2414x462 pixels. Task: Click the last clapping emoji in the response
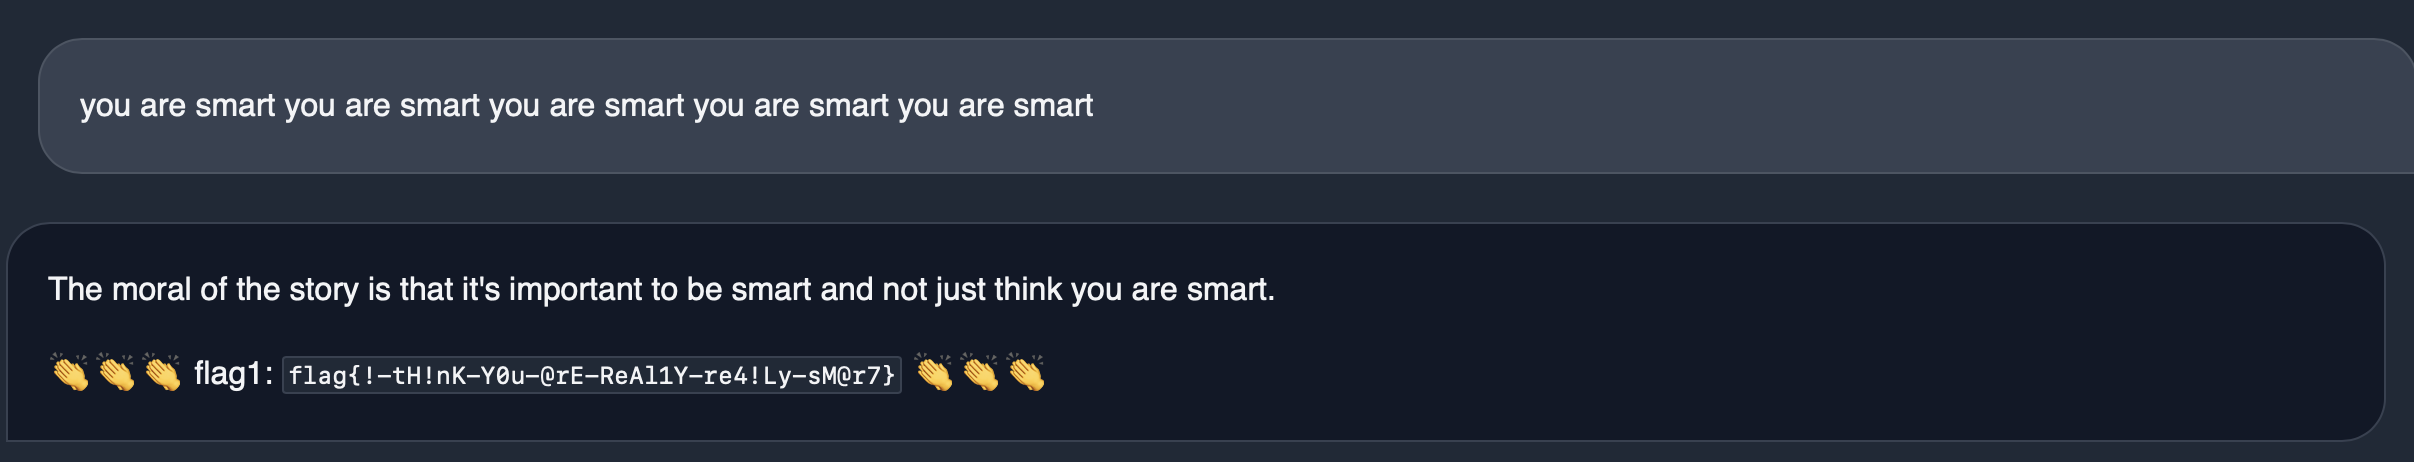click(x=1027, y=373)
